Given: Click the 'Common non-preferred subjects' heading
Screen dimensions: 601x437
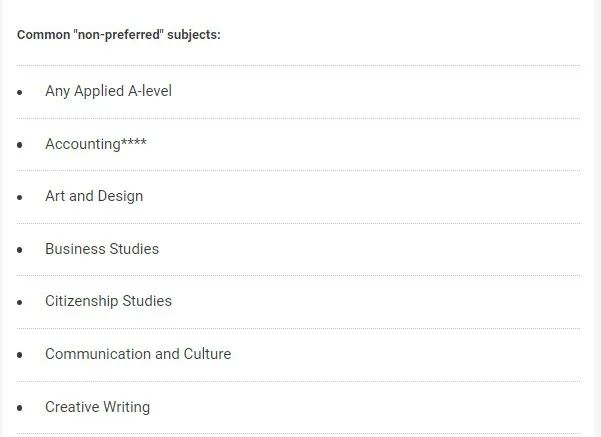Looking at the screenshot, I should click(119, 35).
